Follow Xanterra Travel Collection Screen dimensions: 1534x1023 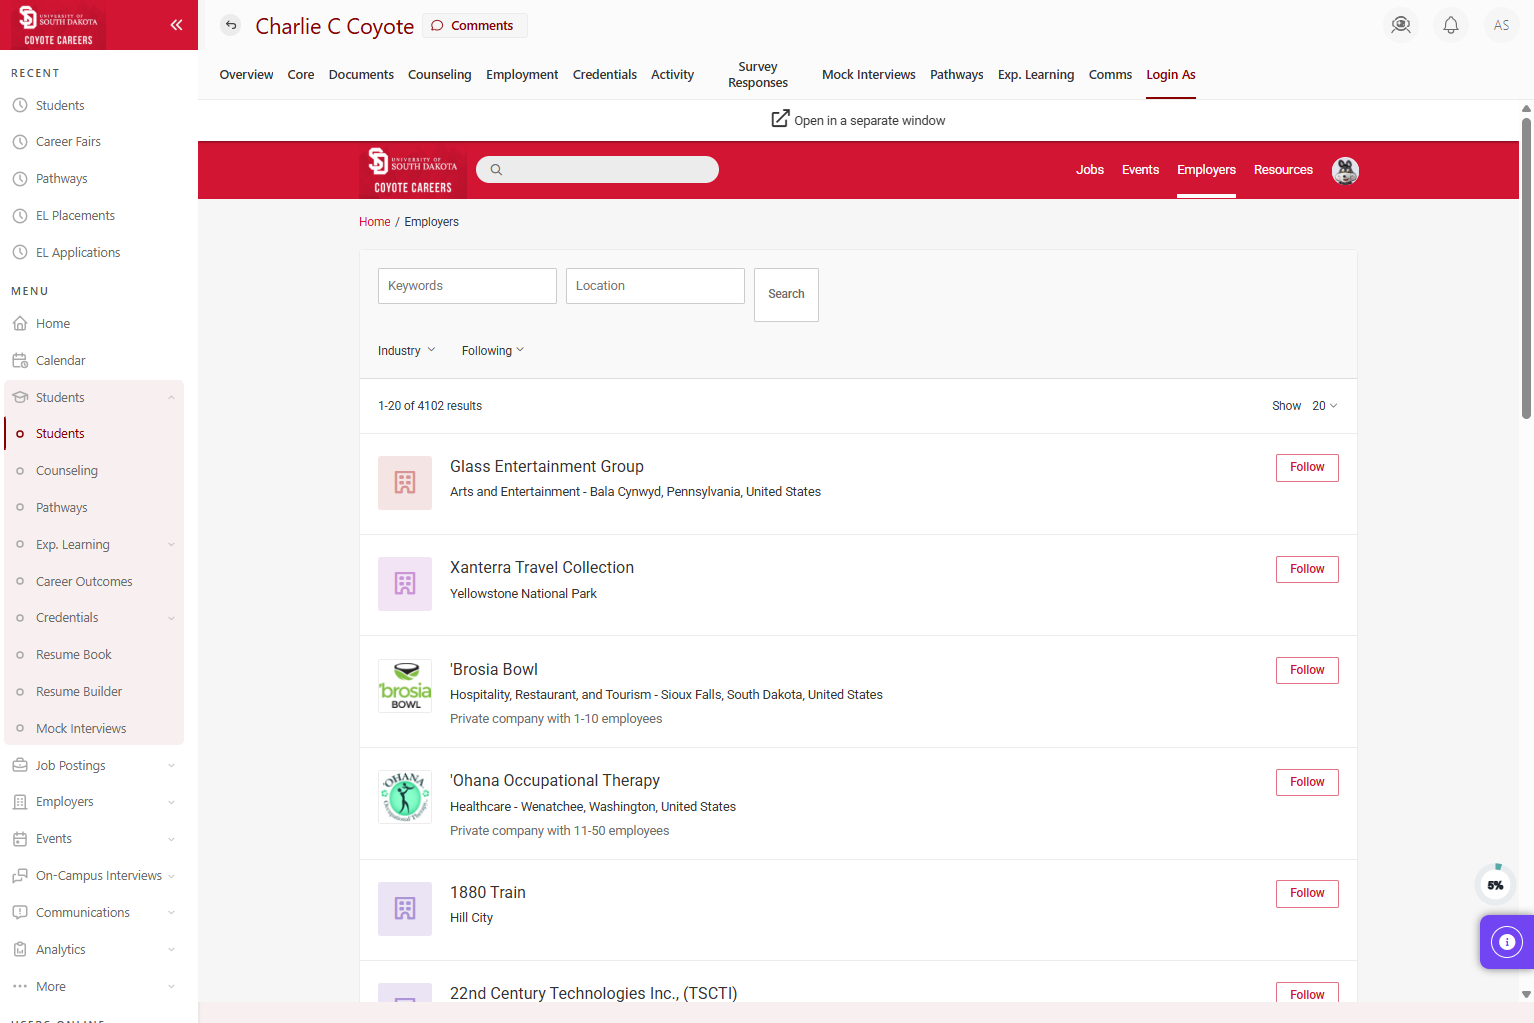click(x=1307, y=569)
